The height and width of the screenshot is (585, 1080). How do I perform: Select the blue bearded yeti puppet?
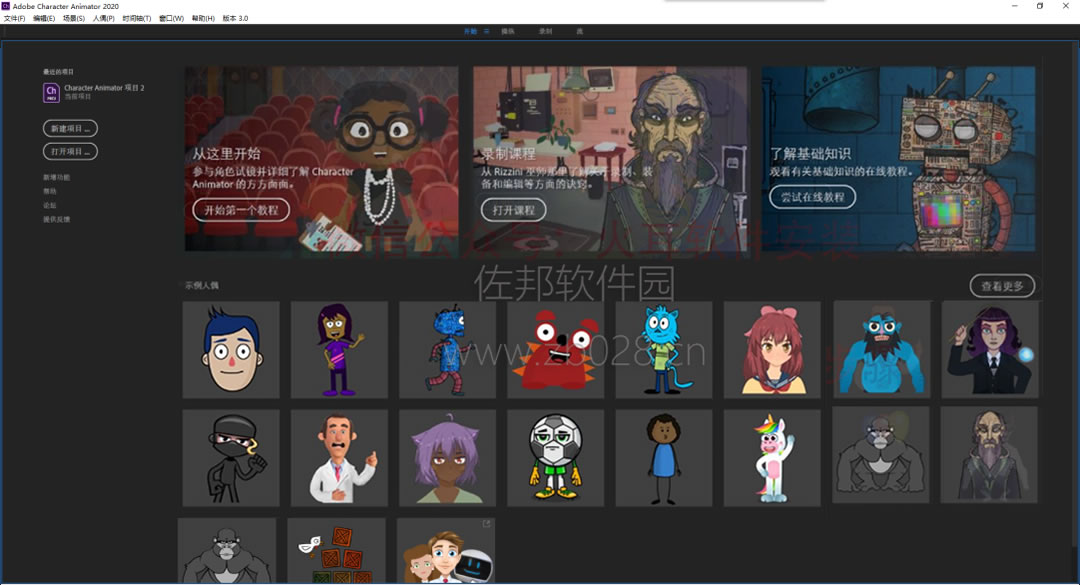[x=882, y=349]
